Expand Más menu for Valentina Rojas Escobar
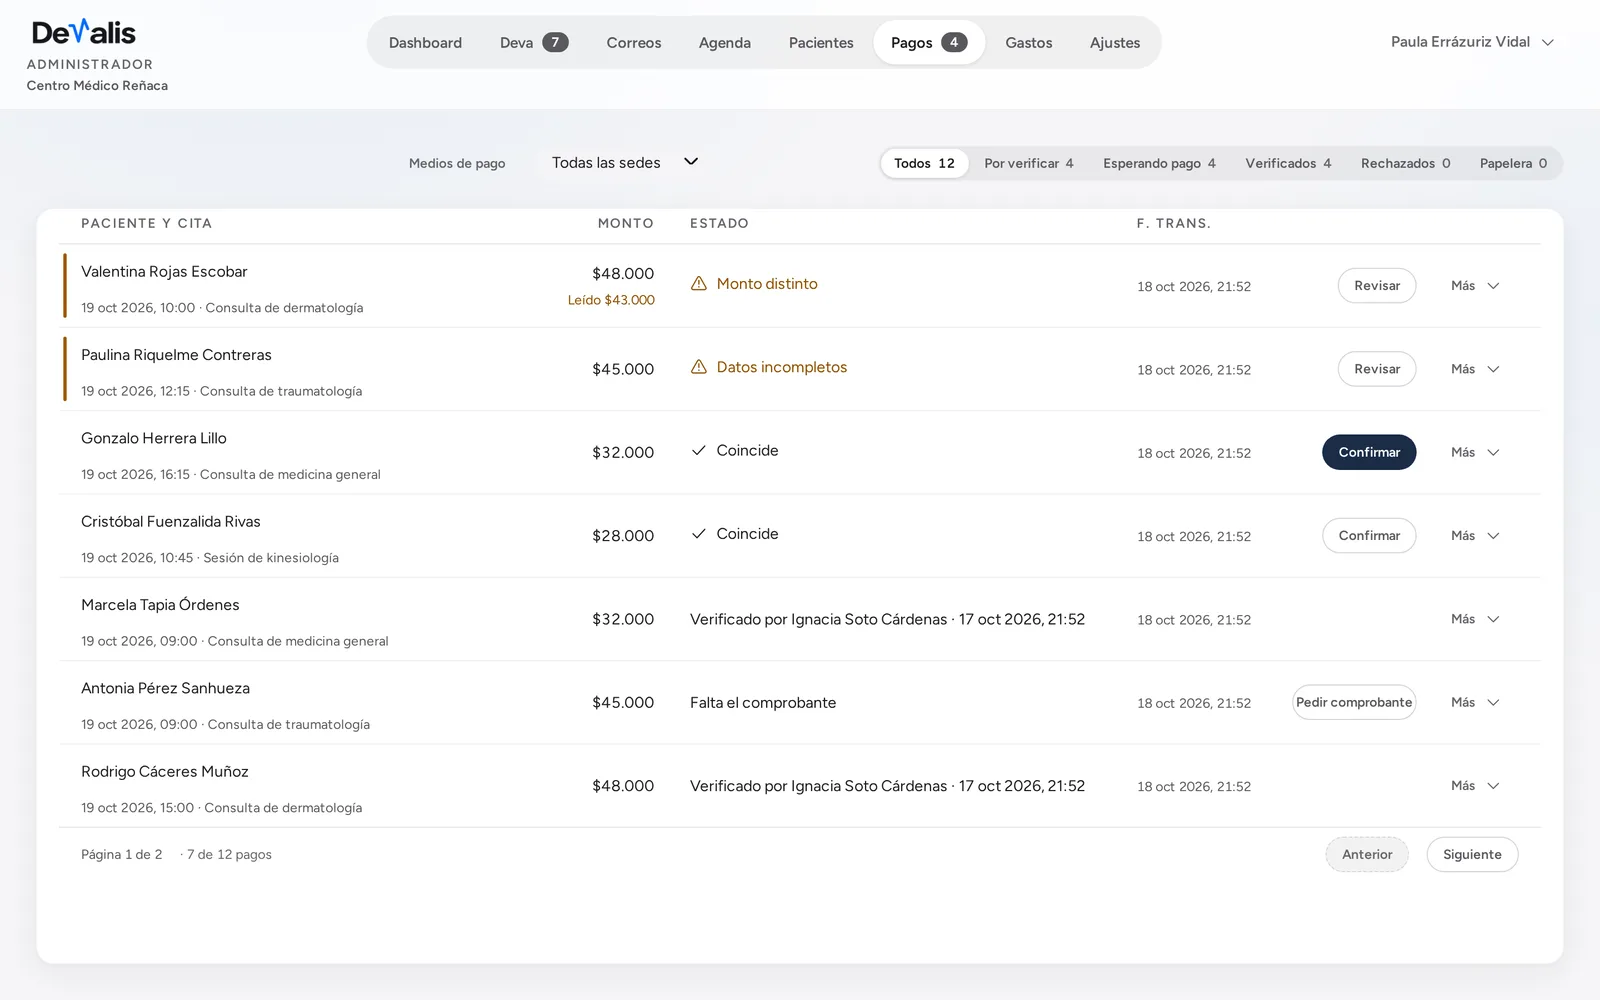Viewport: 1600px width, 1000px height. (1475, 286)
